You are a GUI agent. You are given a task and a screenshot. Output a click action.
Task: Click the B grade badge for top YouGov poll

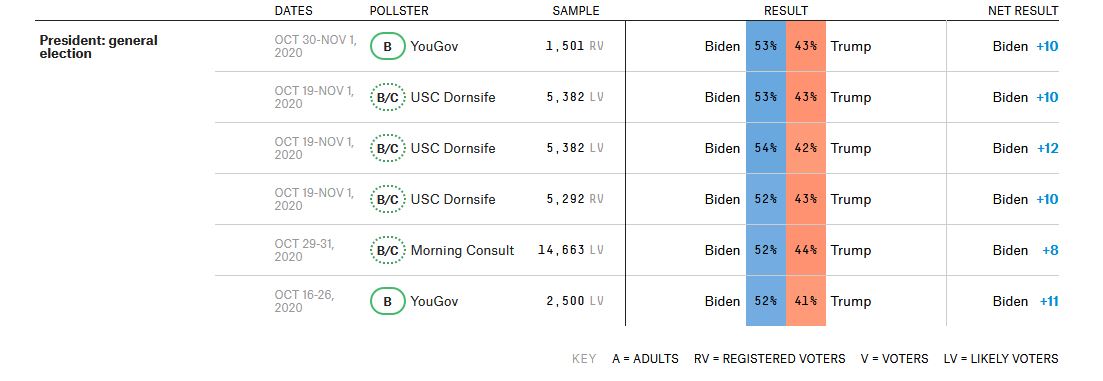pyautogui.click(x=388, y=46)
